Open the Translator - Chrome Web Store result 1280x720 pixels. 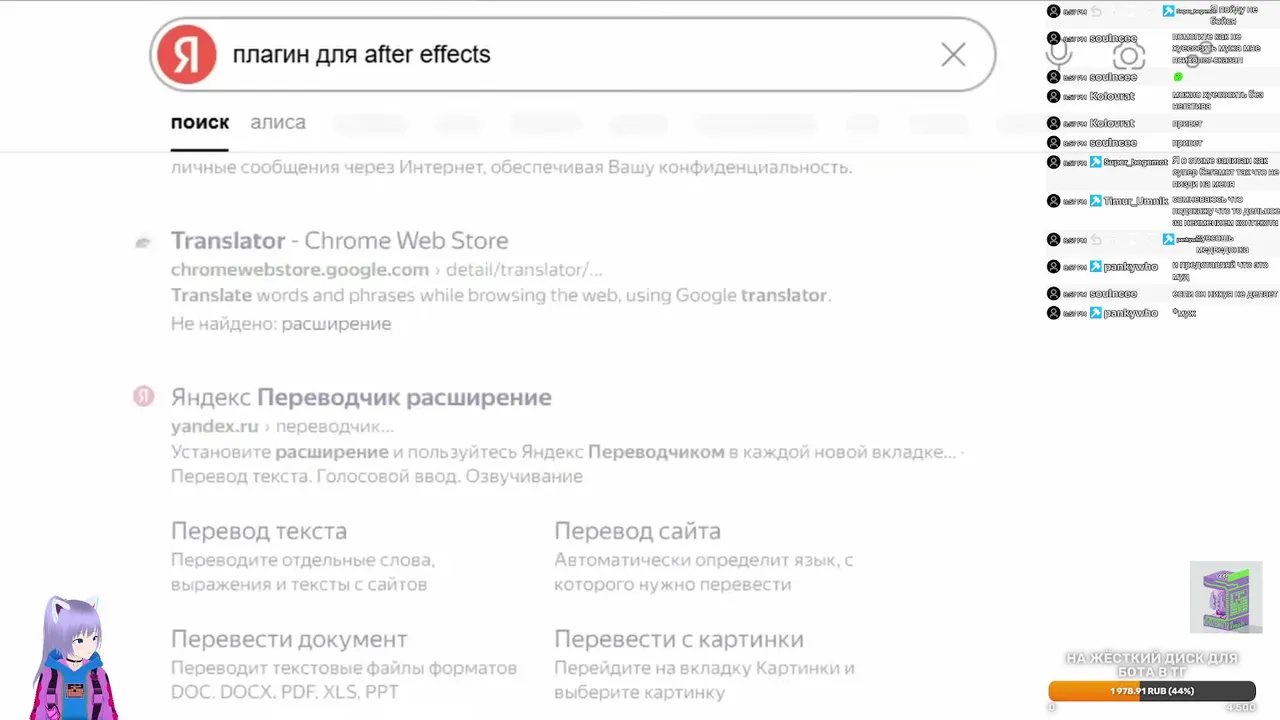click(339, 241)
